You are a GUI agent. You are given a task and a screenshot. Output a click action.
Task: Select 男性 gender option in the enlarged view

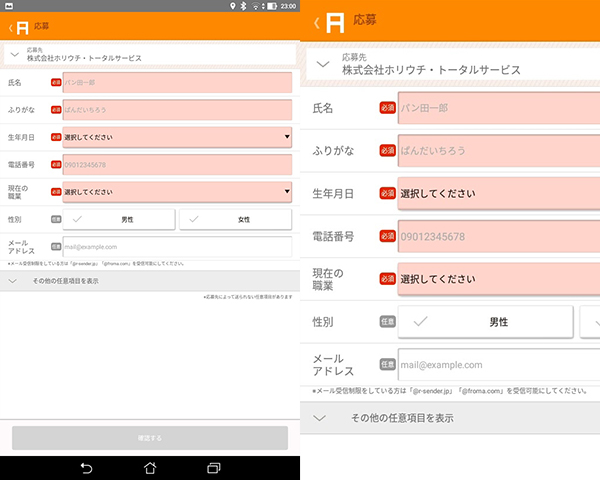[486, 322]
